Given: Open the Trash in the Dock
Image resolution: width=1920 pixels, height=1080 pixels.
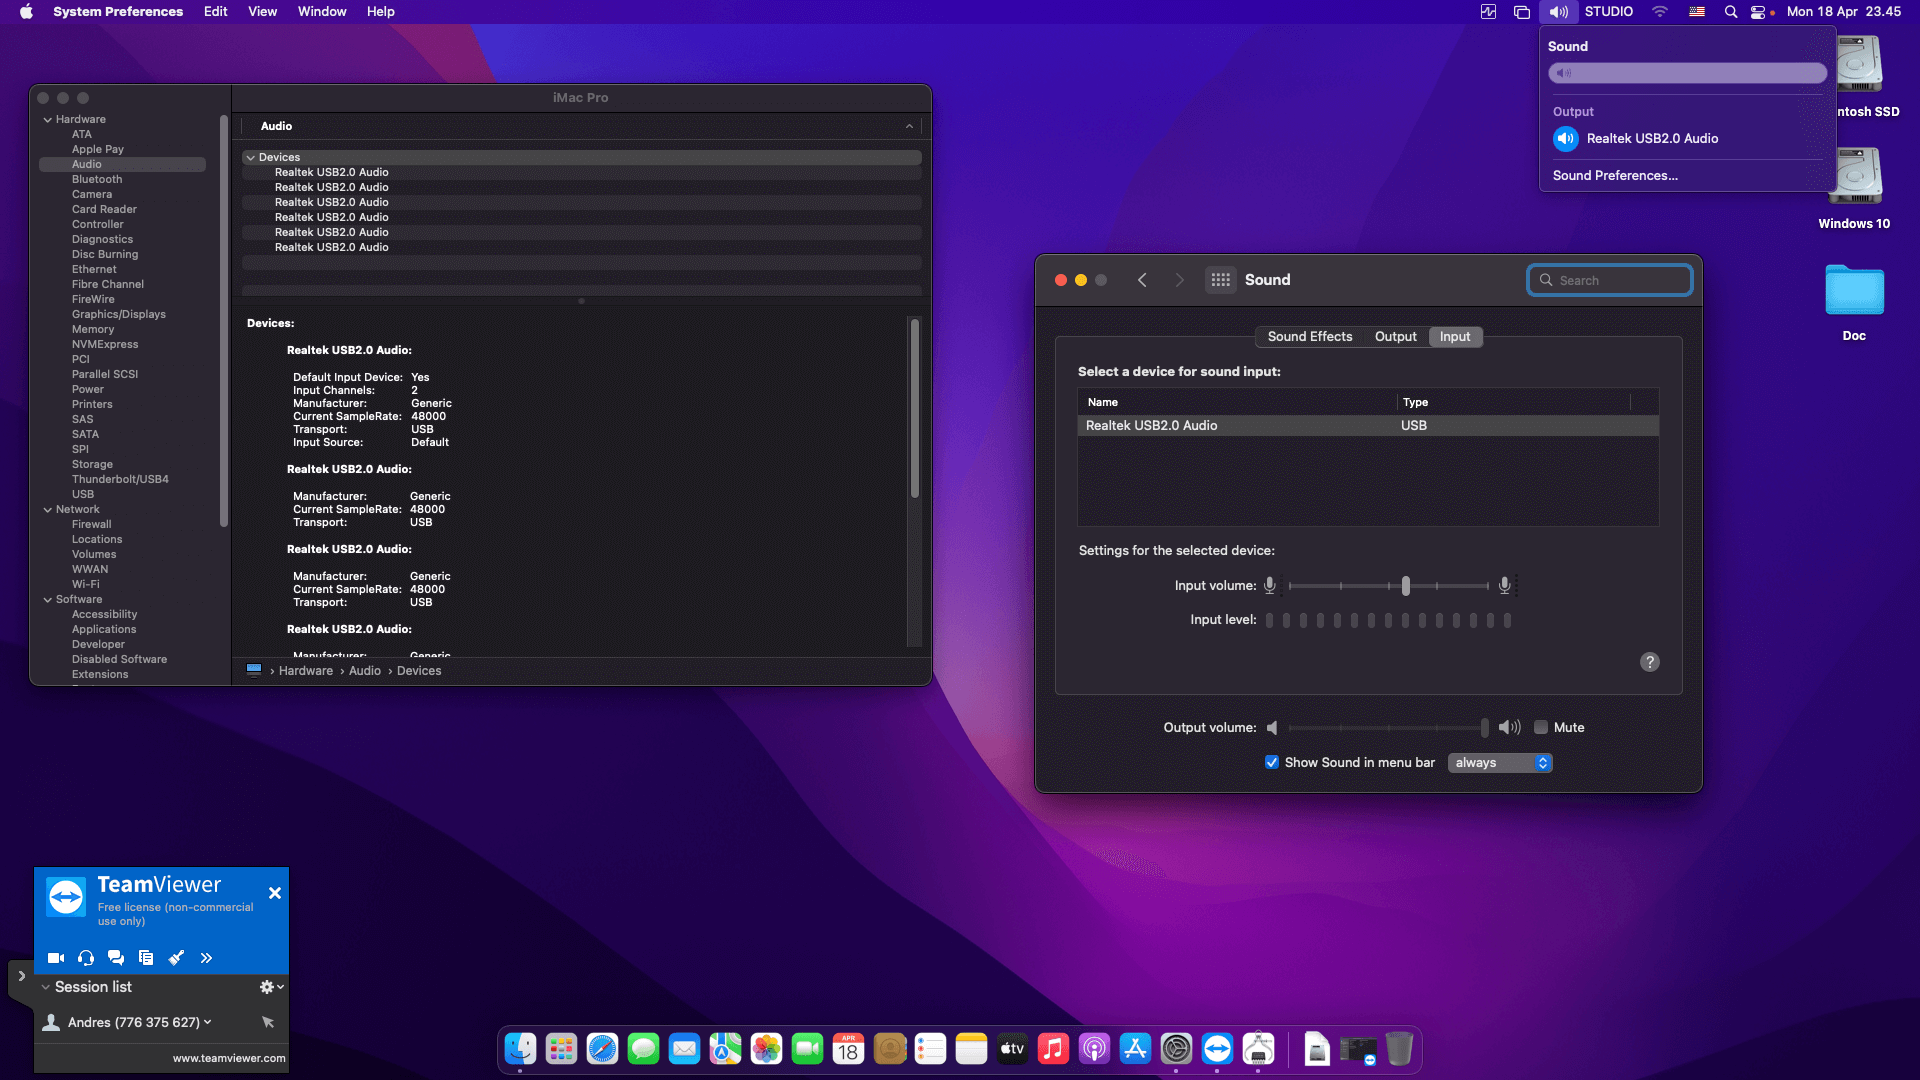Looking at the screenshot, I should (1399, 1049).
